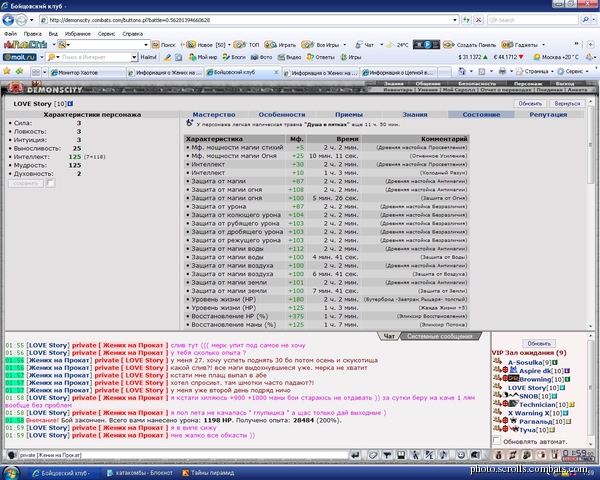Switch to the Мастерство tab
Screen dimensions: 600x480
pos(214,114)
